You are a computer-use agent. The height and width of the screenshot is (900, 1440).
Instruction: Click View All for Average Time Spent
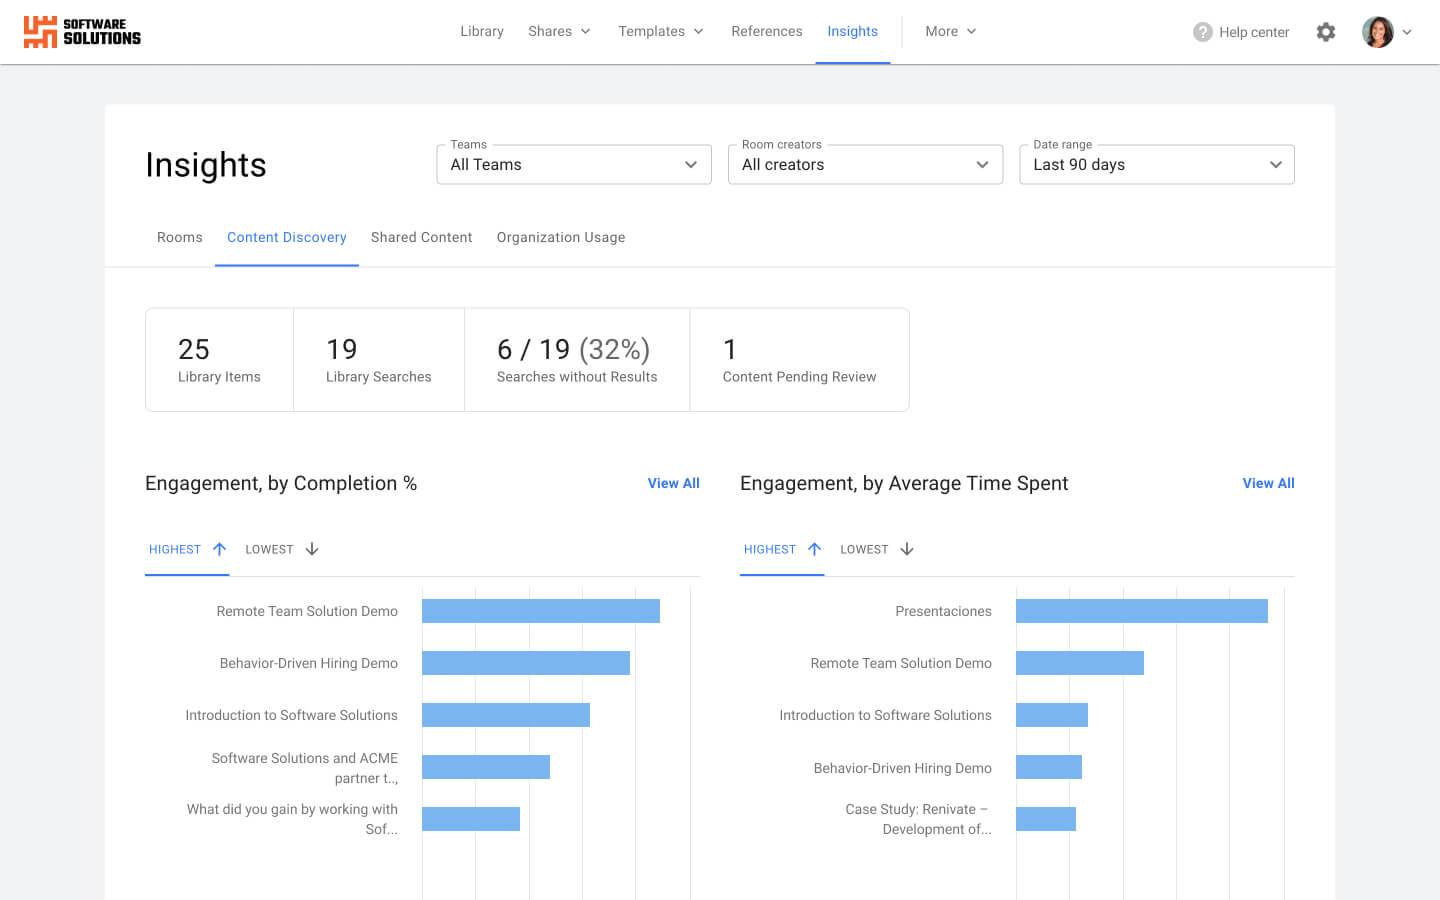pos(1268,483)
